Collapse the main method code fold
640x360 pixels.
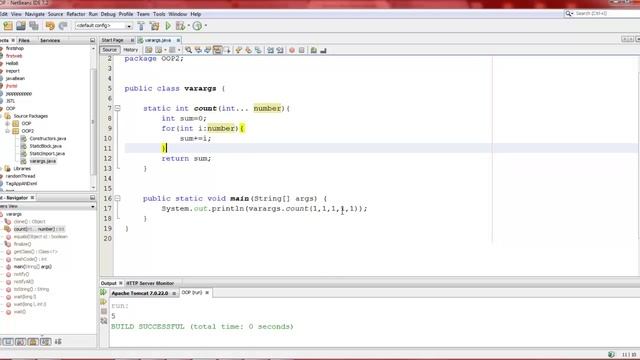[118, 198]
